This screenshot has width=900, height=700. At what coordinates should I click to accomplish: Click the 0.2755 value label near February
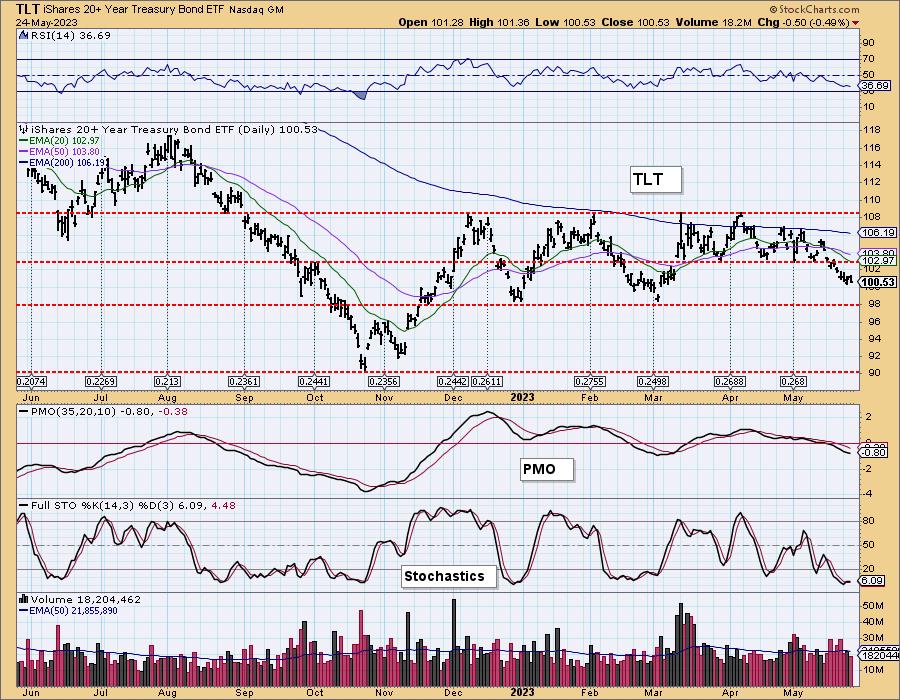coord(590,382)
